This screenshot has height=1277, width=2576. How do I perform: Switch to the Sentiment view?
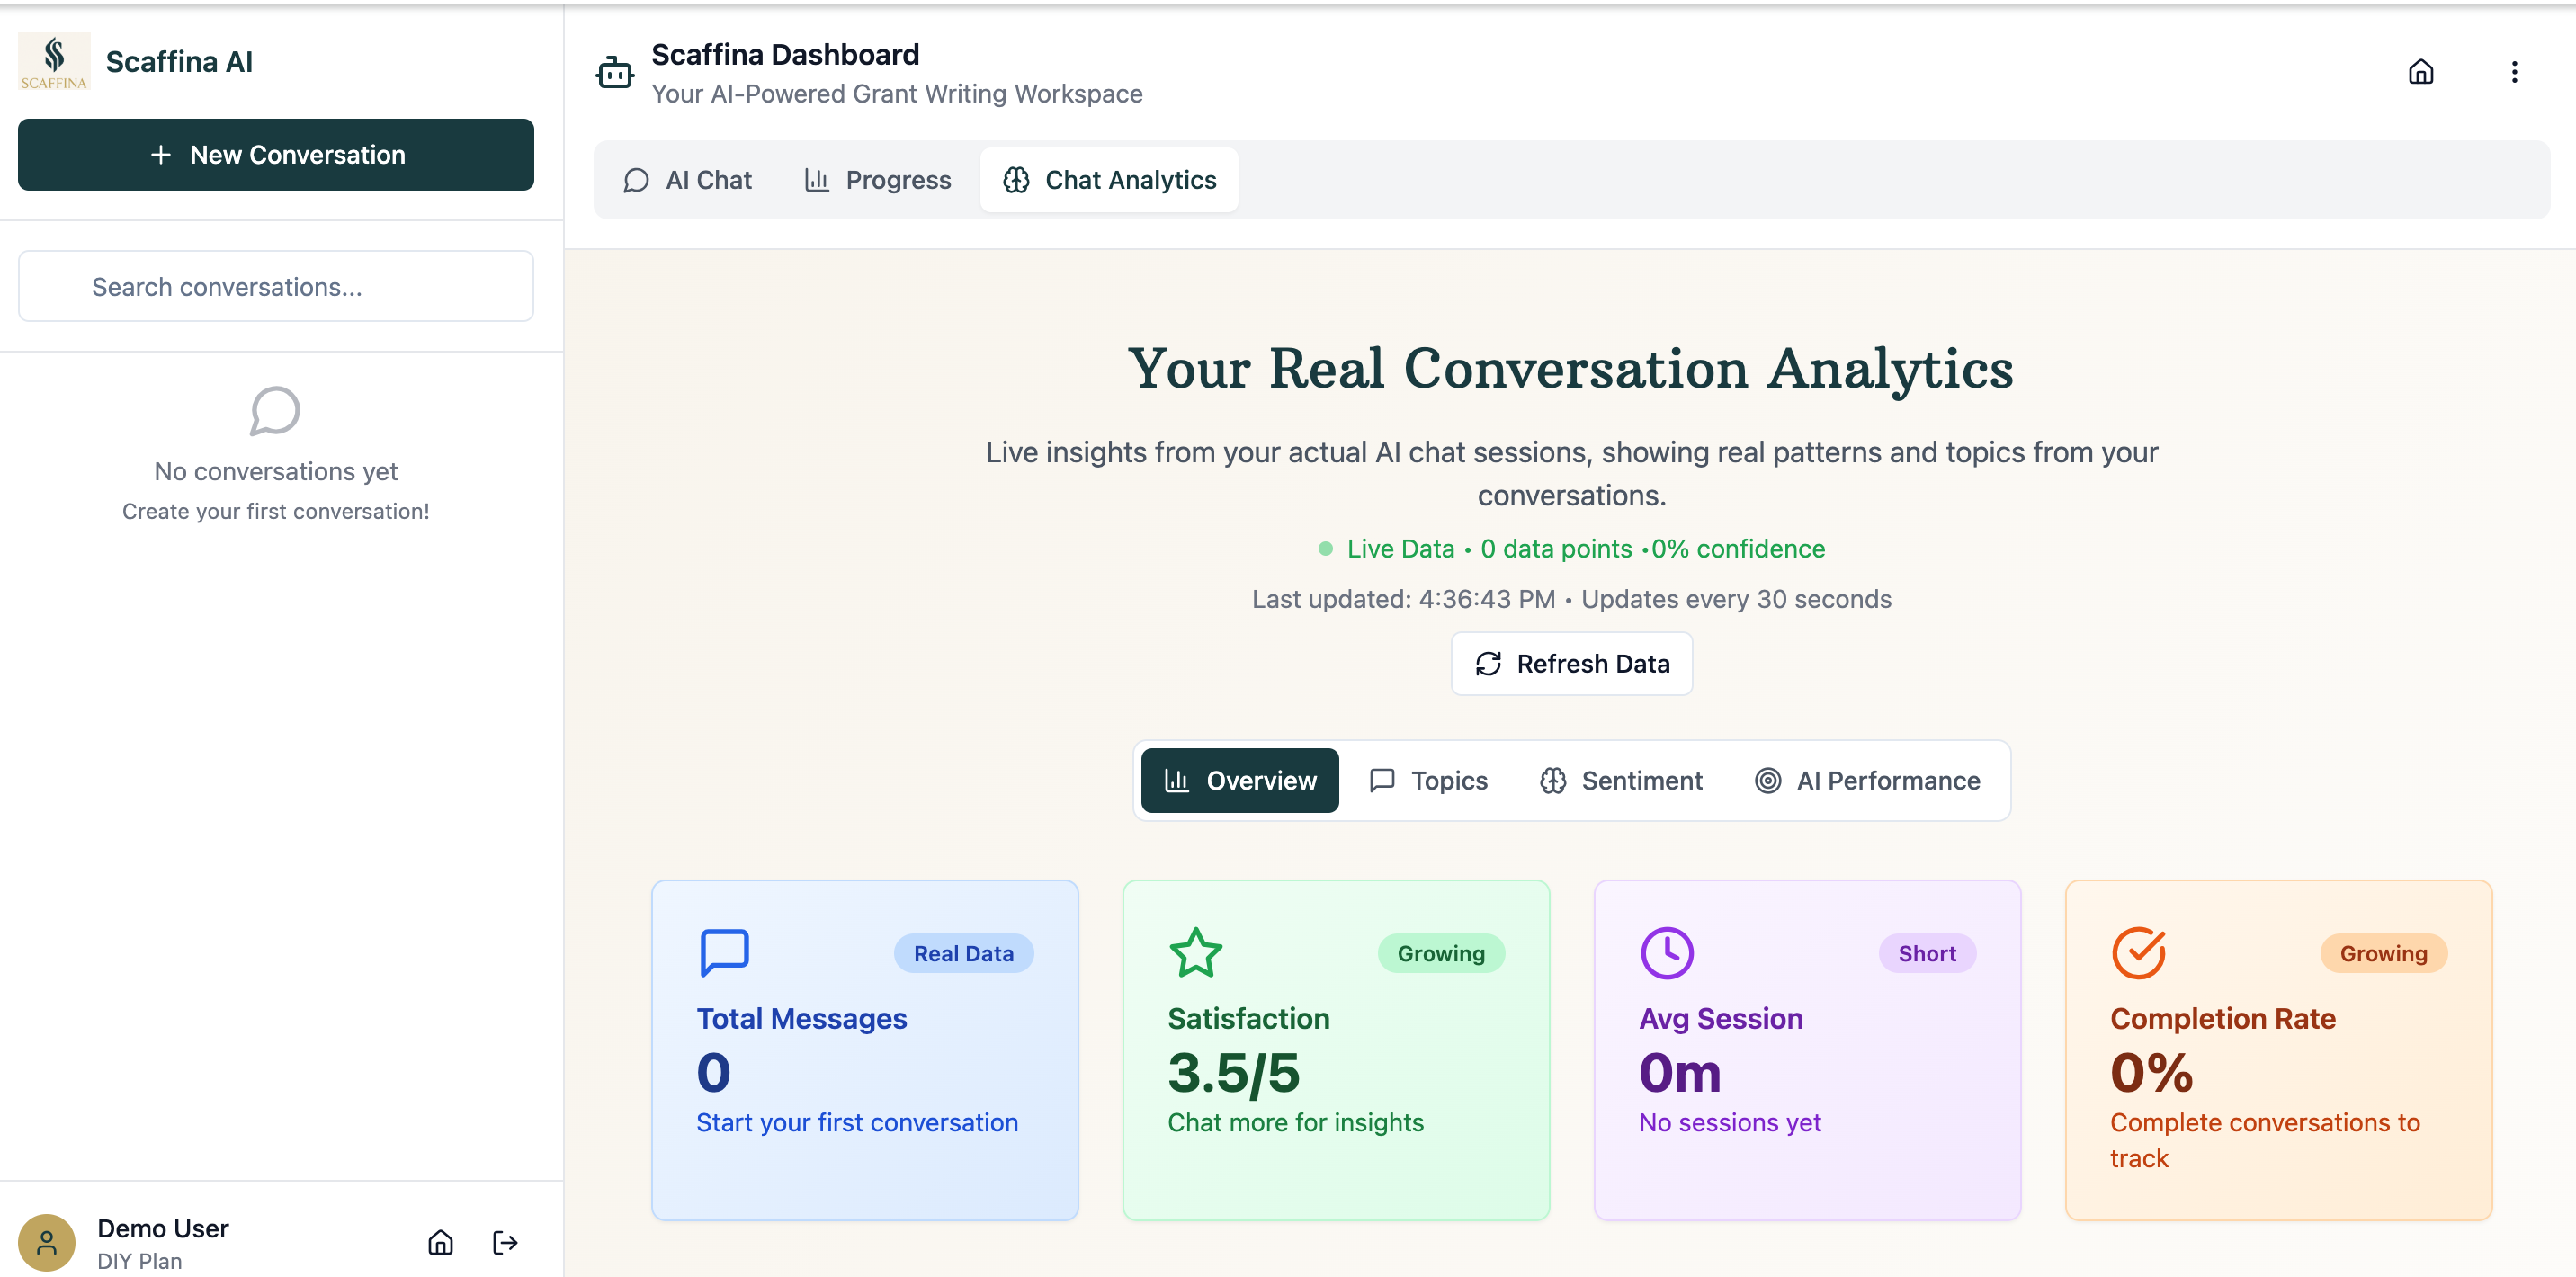tap(1620, 780)
